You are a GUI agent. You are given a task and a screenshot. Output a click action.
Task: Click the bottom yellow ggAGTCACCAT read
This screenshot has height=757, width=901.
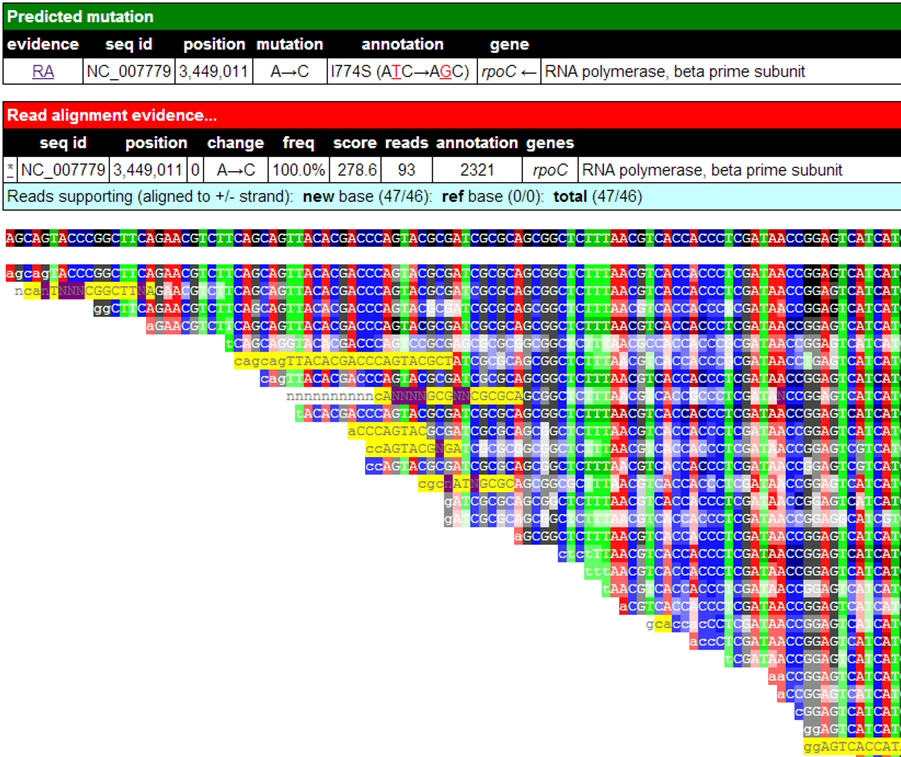tap(850, 746)
